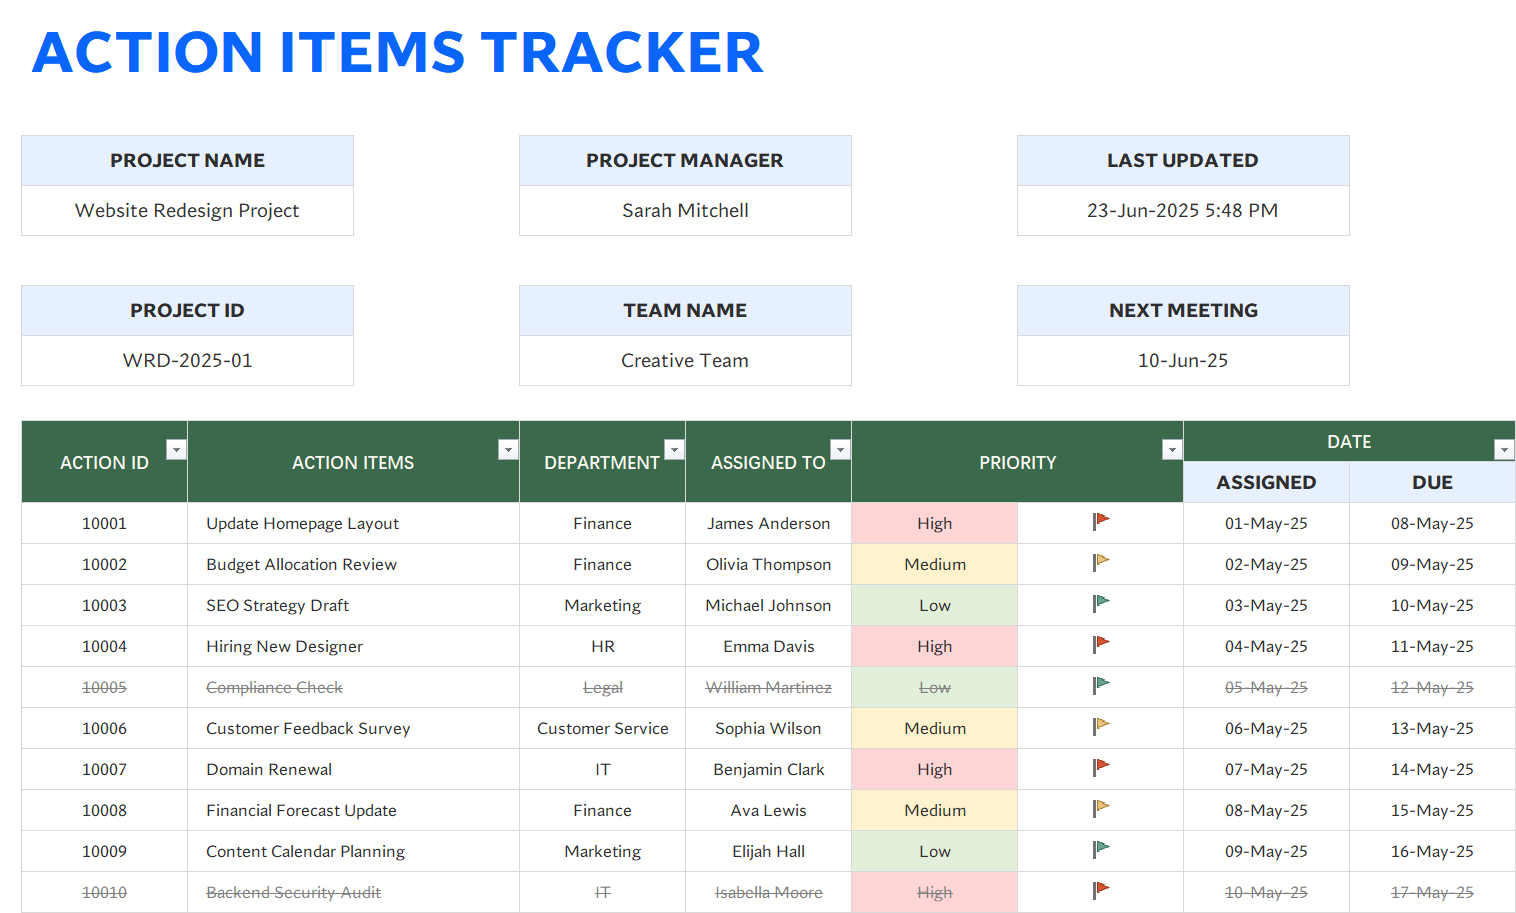The width and height of the screenshot is (1516, 913).
Task: Select the Sarah Mitchell project manager field
Action: tap(685, 211)
